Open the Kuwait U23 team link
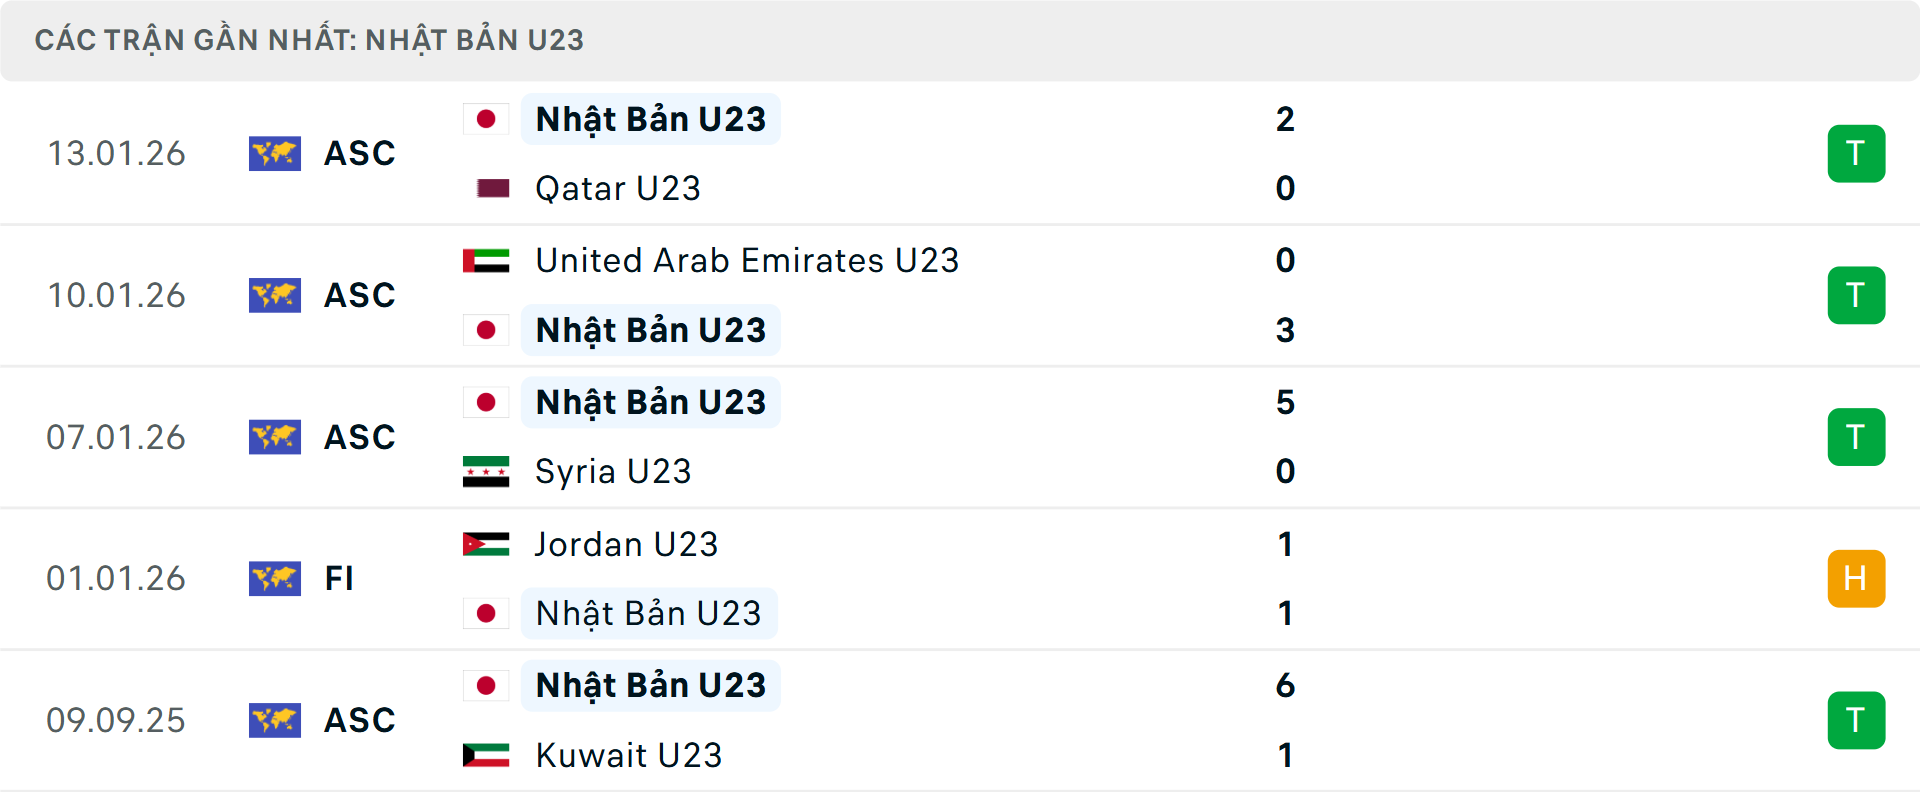1920x792 pixels. pos(629,755)
